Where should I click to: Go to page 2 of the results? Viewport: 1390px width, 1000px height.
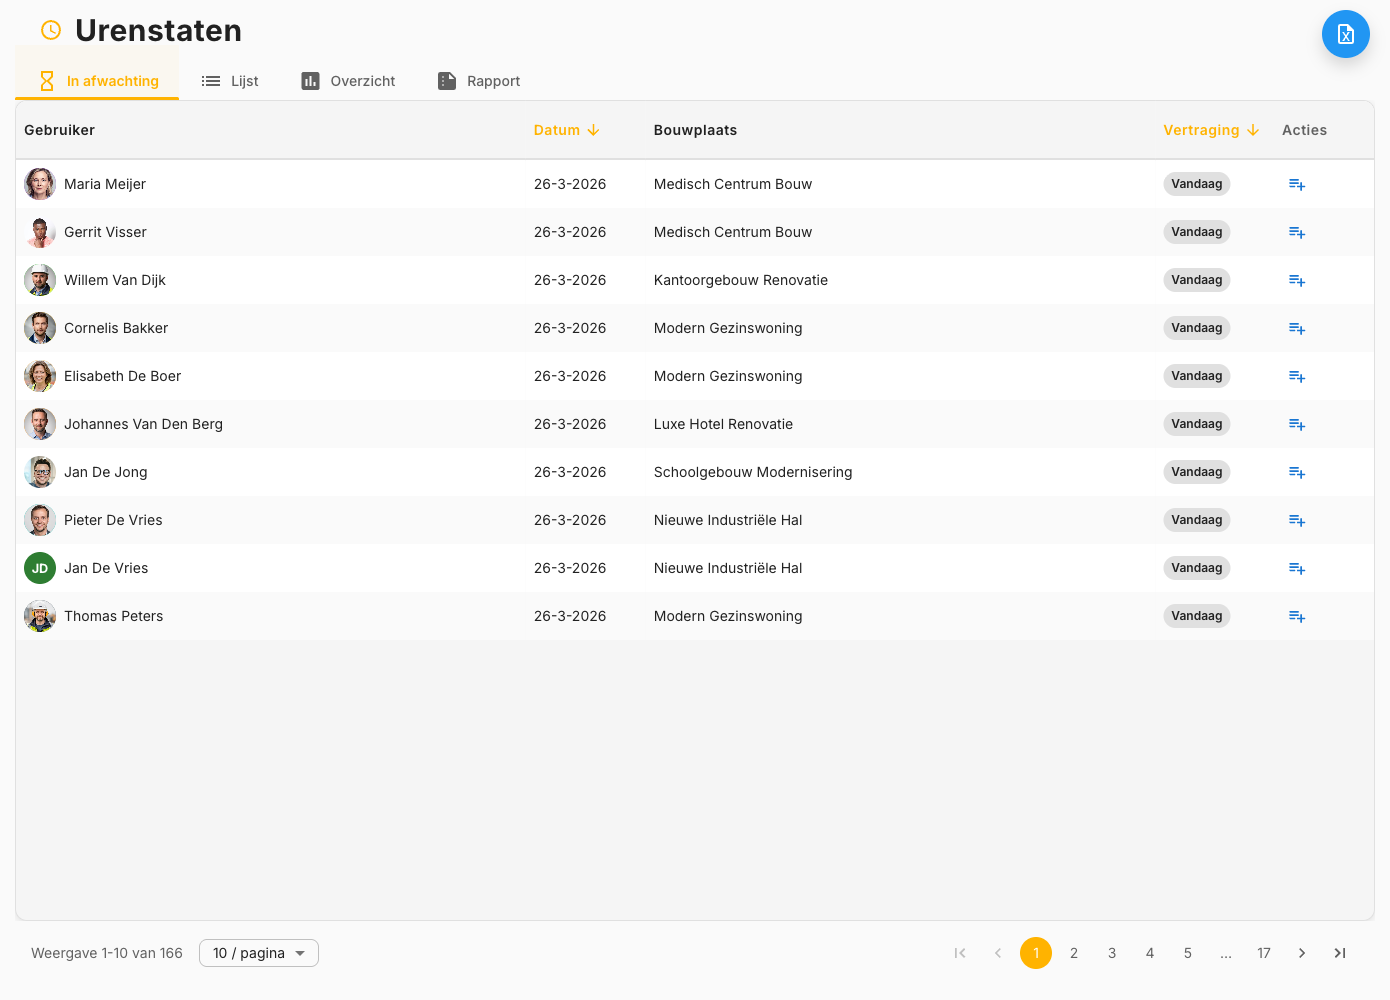1074,953
